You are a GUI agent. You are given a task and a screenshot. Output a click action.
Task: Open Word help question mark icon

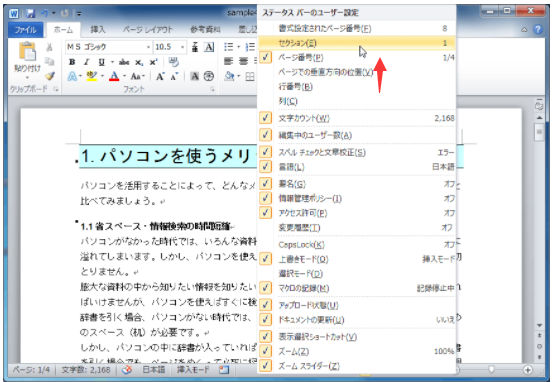538,29
